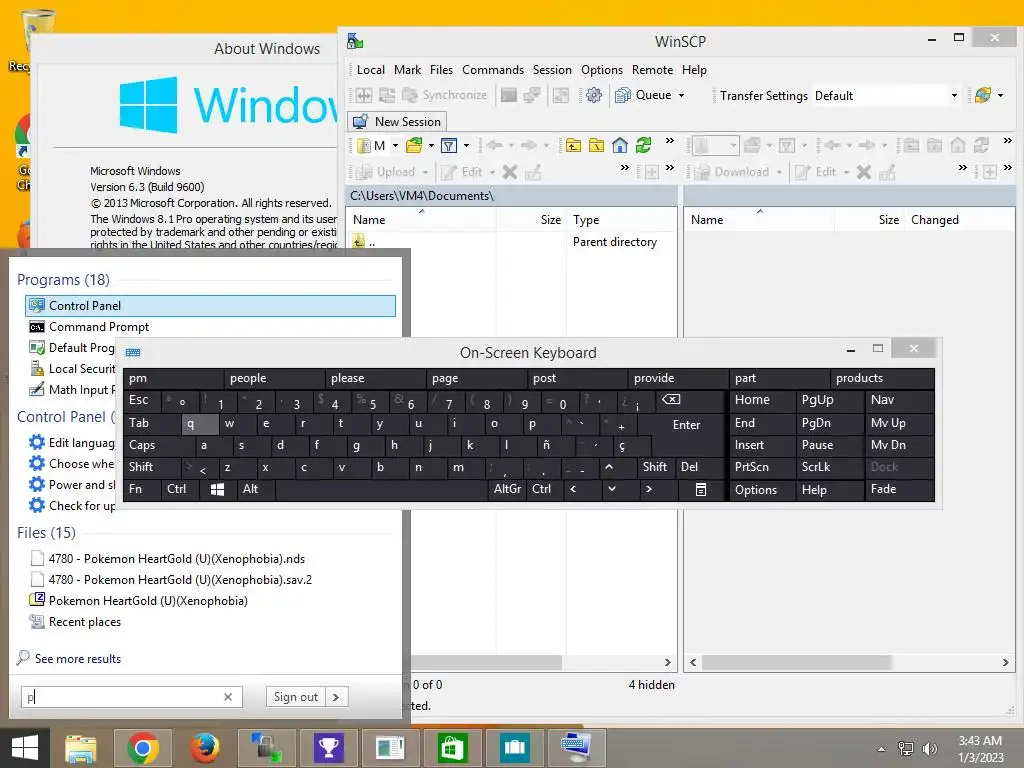Toggle left Shift key on On-Screen Keyboard
Image resolution: width=1024 pixels, height=768 pixels.
152,467
